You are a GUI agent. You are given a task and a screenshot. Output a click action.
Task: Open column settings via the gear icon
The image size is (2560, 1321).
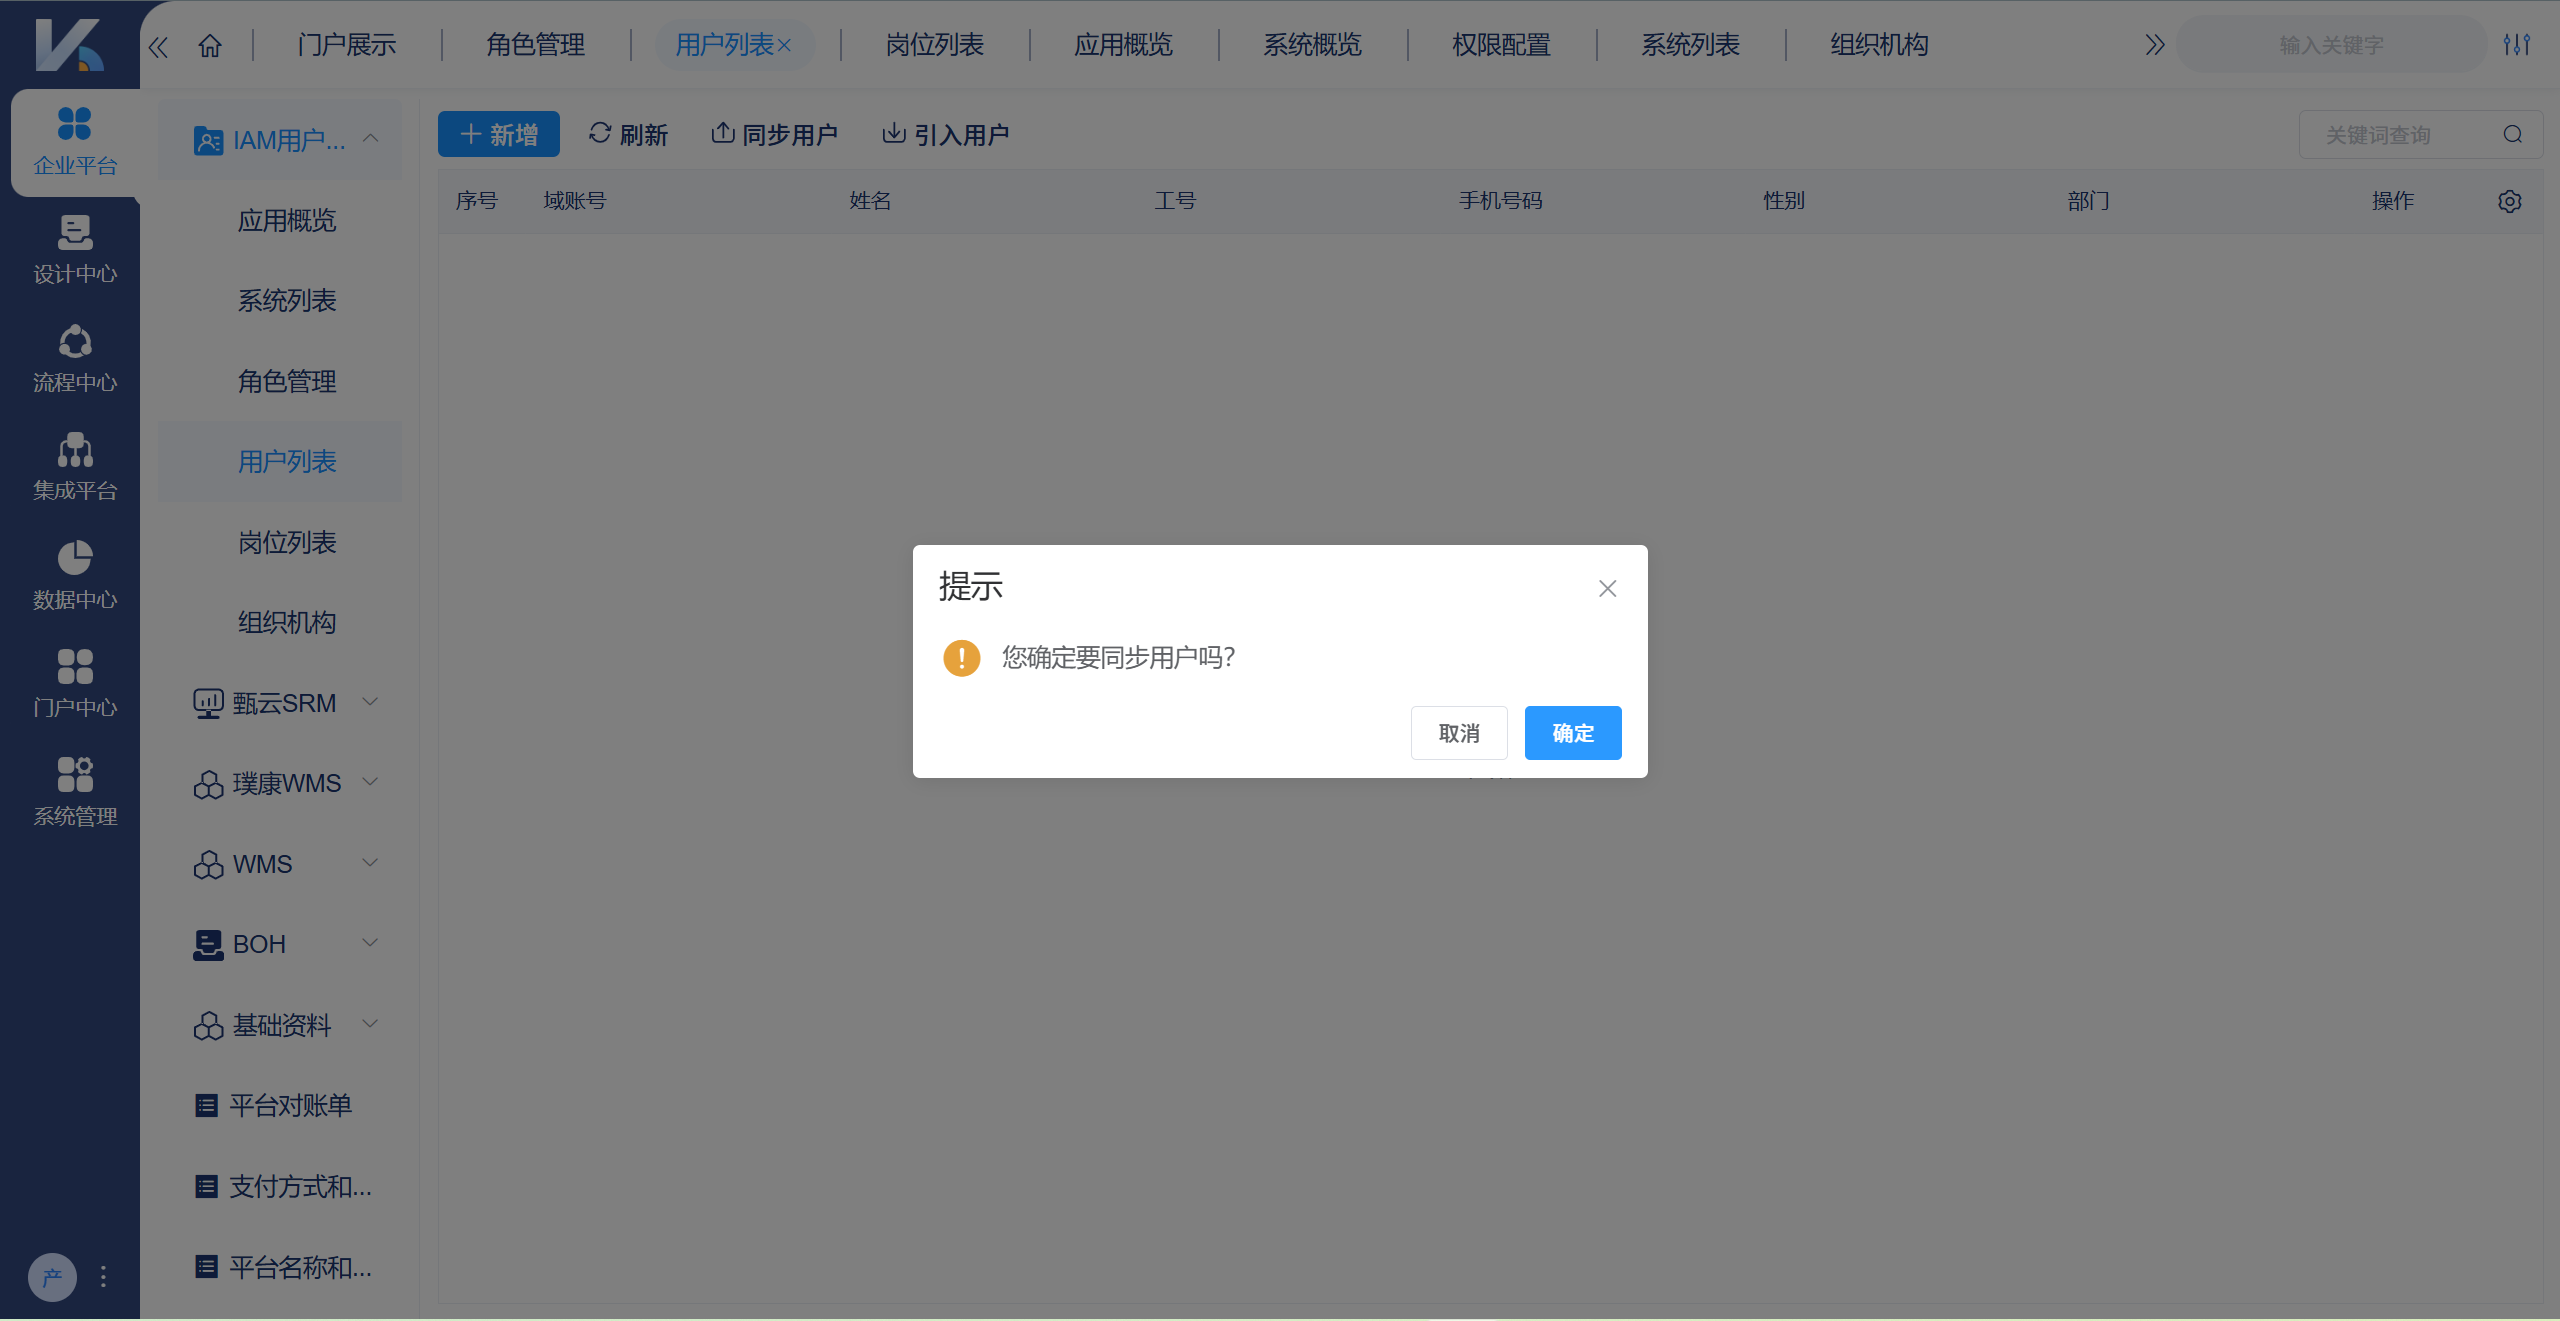point(2509,201)
